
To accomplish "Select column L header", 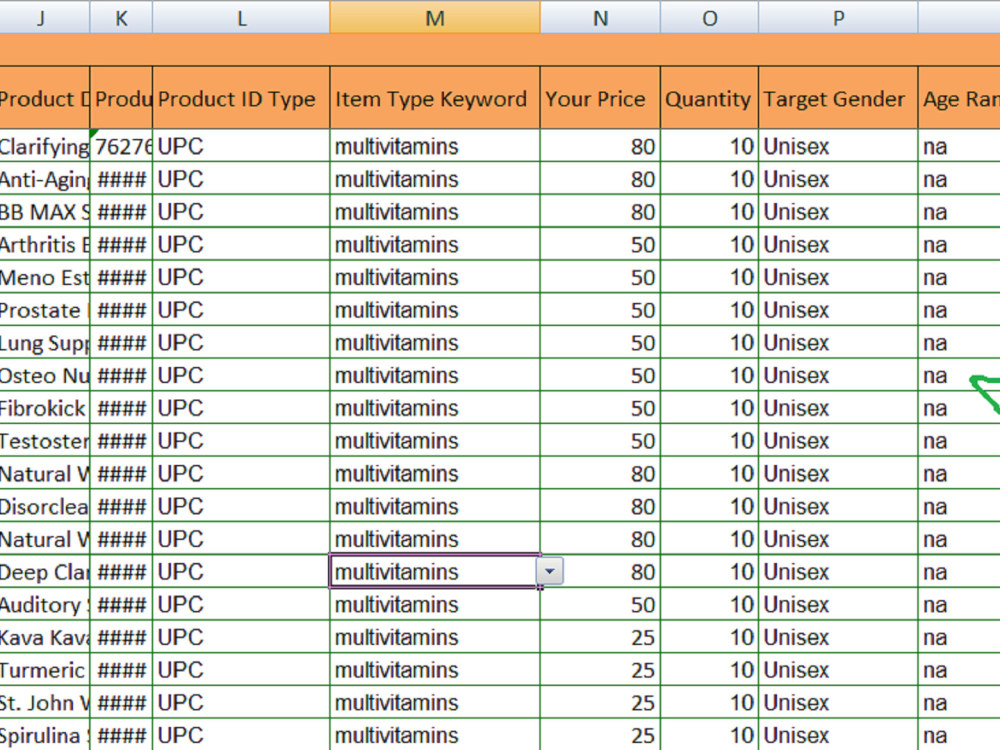I will 242,18.
